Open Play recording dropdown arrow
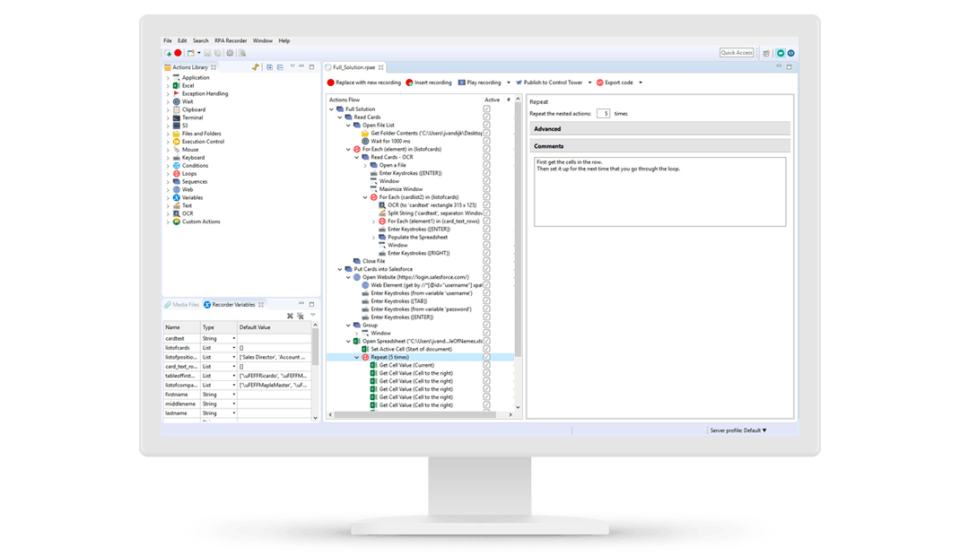 tap(508, 83)
